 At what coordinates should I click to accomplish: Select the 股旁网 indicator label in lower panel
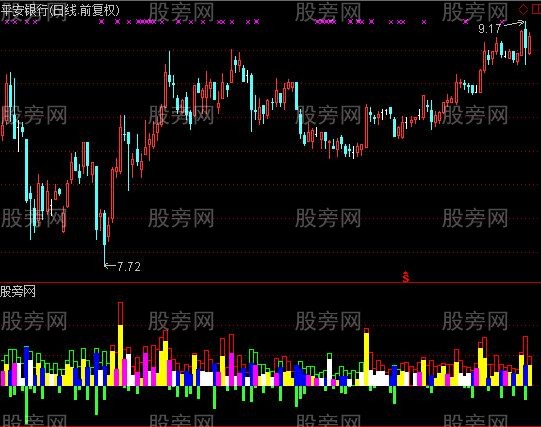pyautogui.click(x=18, y=291)
